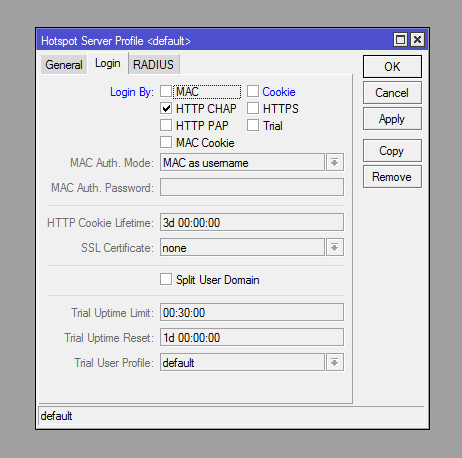Enable Cookie login checkbox
Image resolution: width=462 pixels, height=458 pixels.
[x=253, y=91]
